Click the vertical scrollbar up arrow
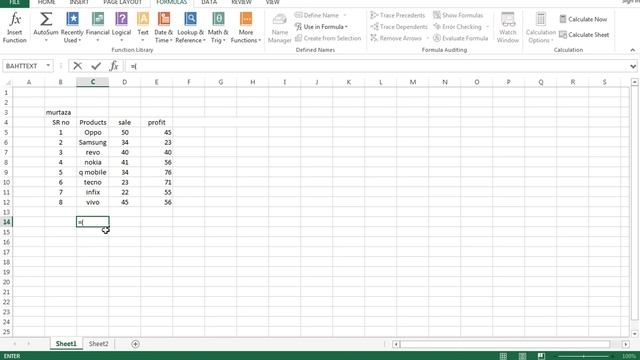The width and height of the screenshot is (640, 360). point(635,82)
